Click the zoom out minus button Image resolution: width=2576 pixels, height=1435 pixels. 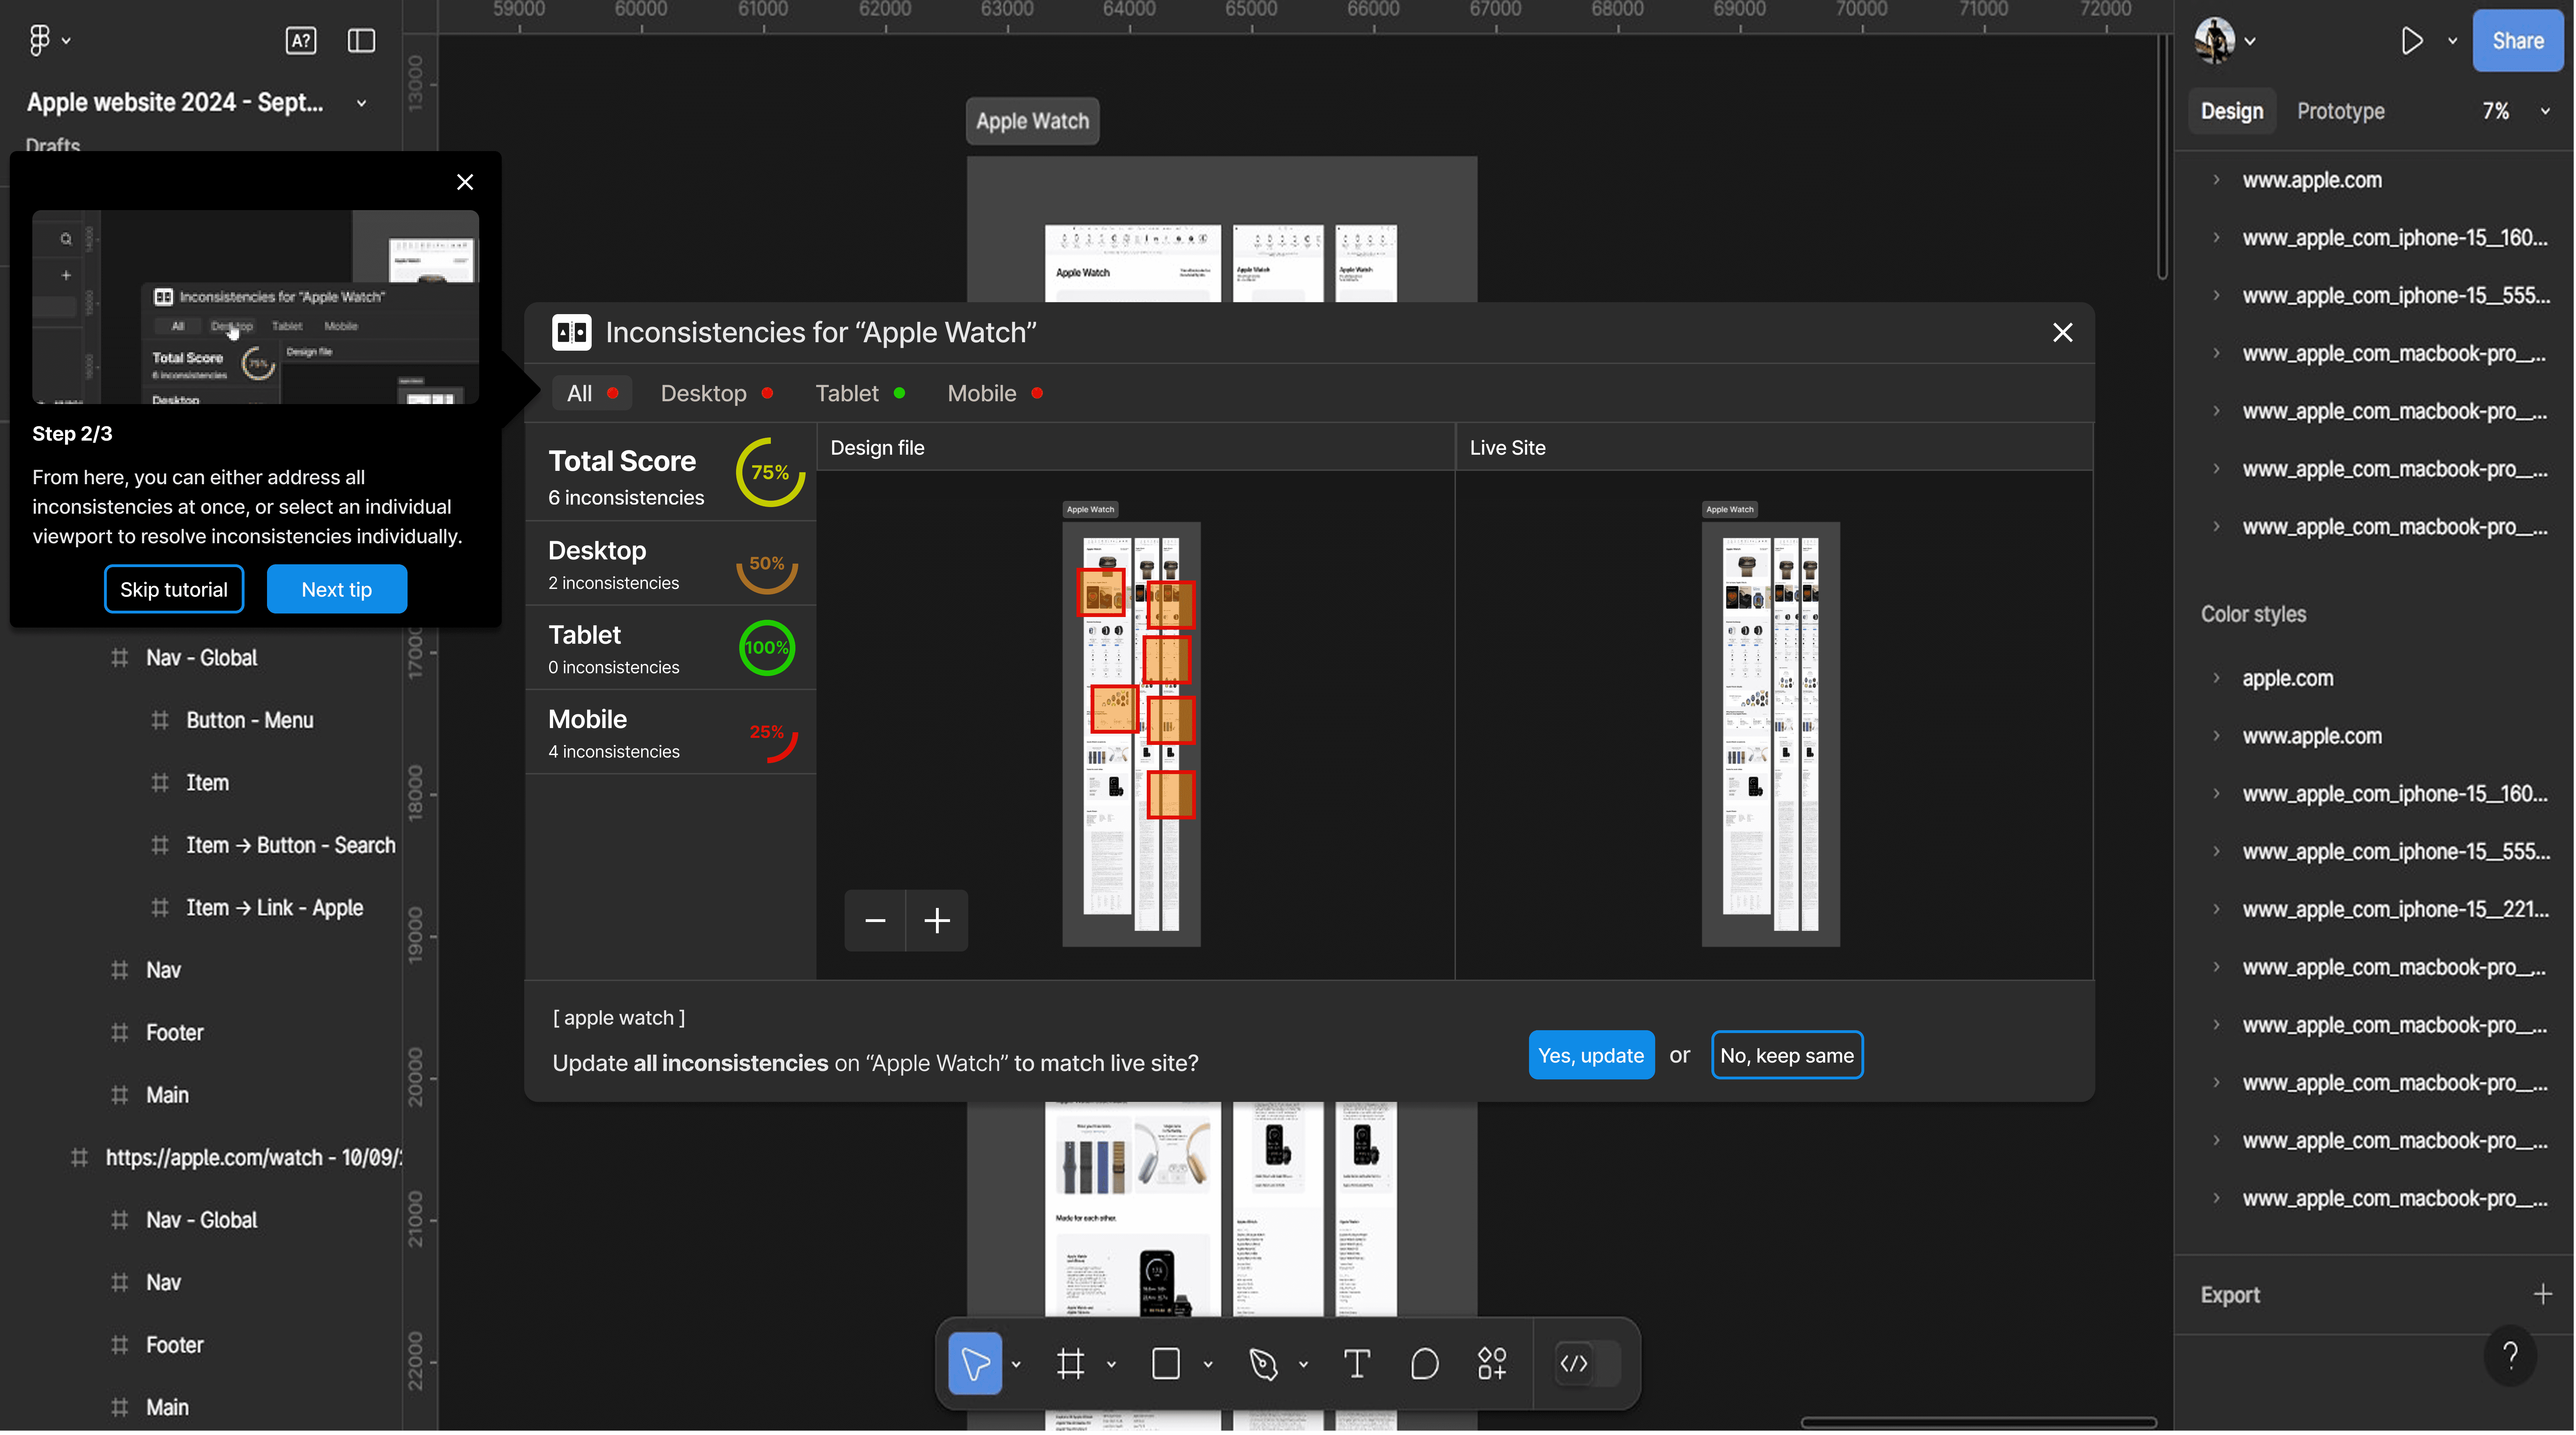[x=875, y=920]
